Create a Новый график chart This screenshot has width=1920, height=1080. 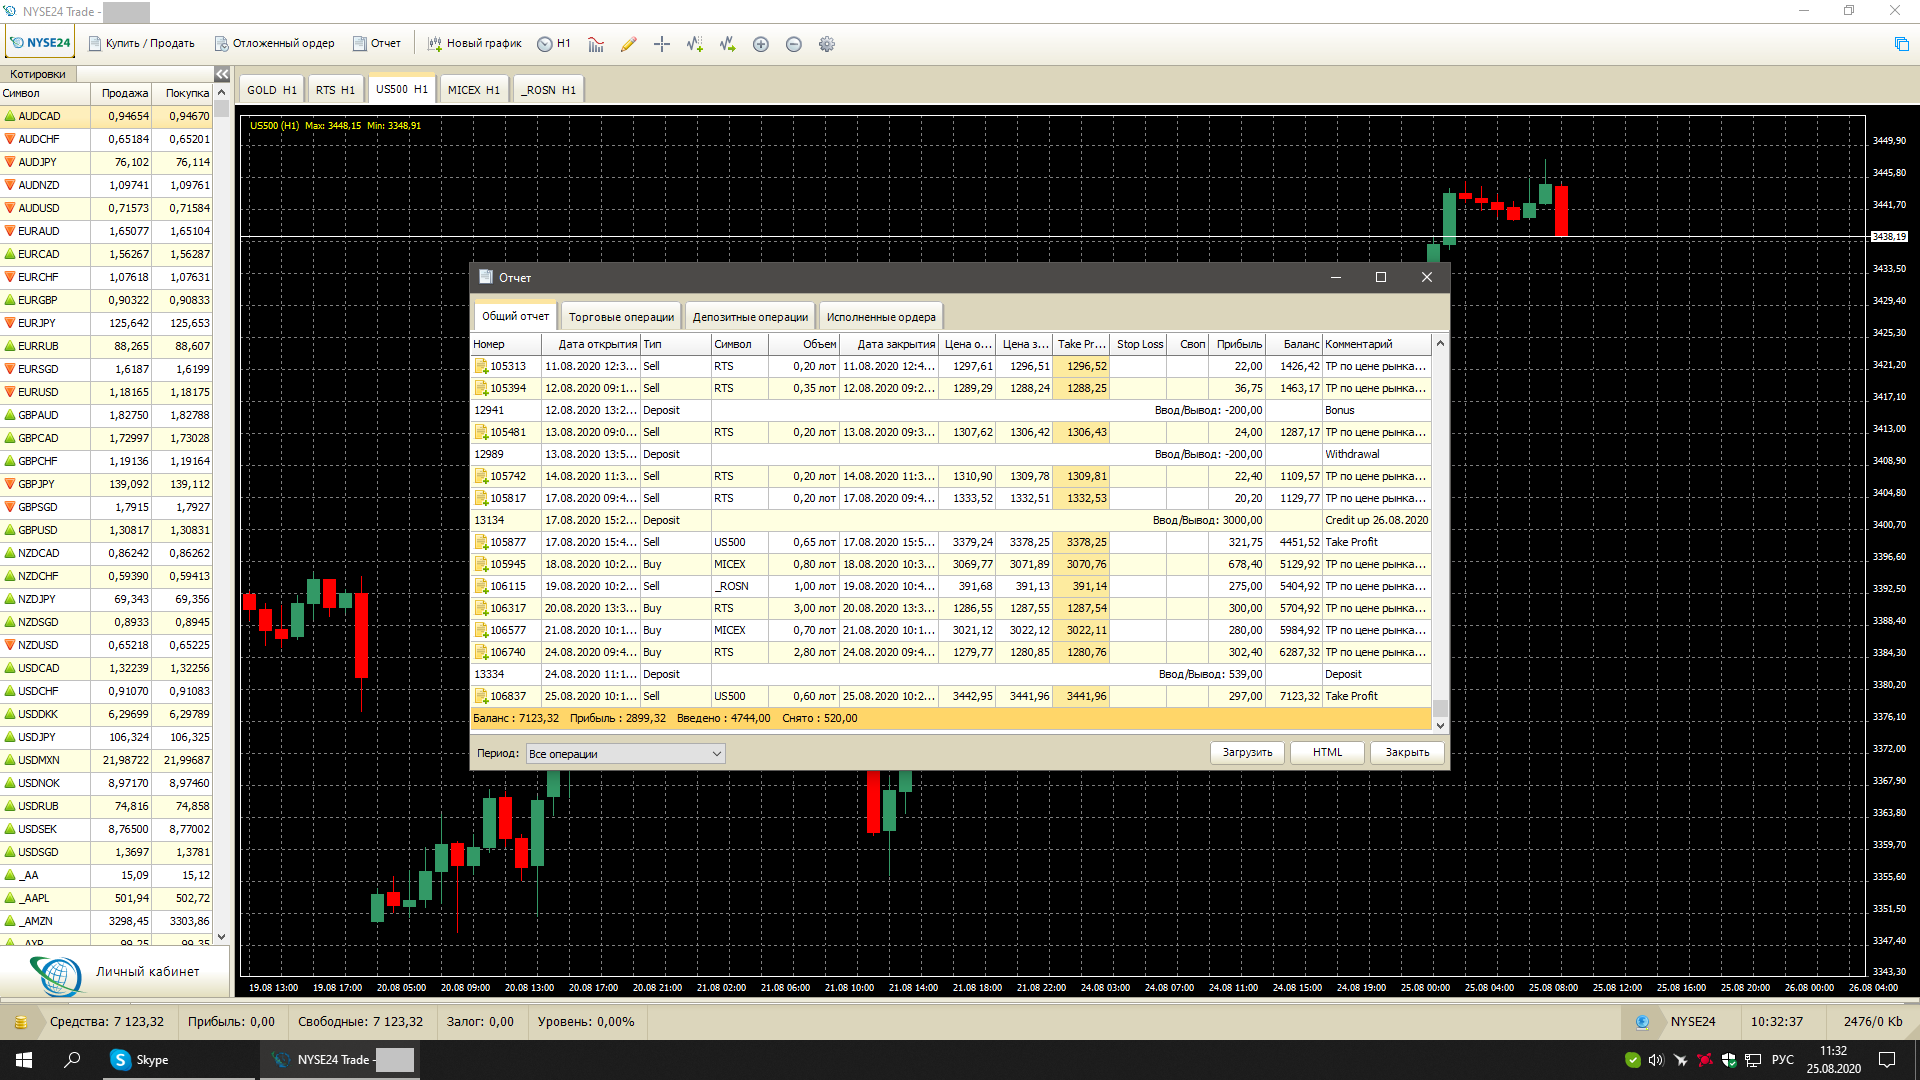click(x=474, y=43)
